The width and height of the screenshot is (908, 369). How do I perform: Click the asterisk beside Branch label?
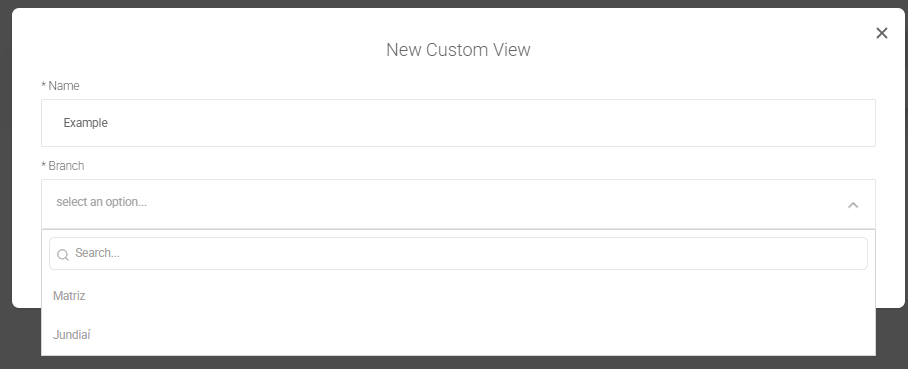pyautogui.click(x=43, y=166)
